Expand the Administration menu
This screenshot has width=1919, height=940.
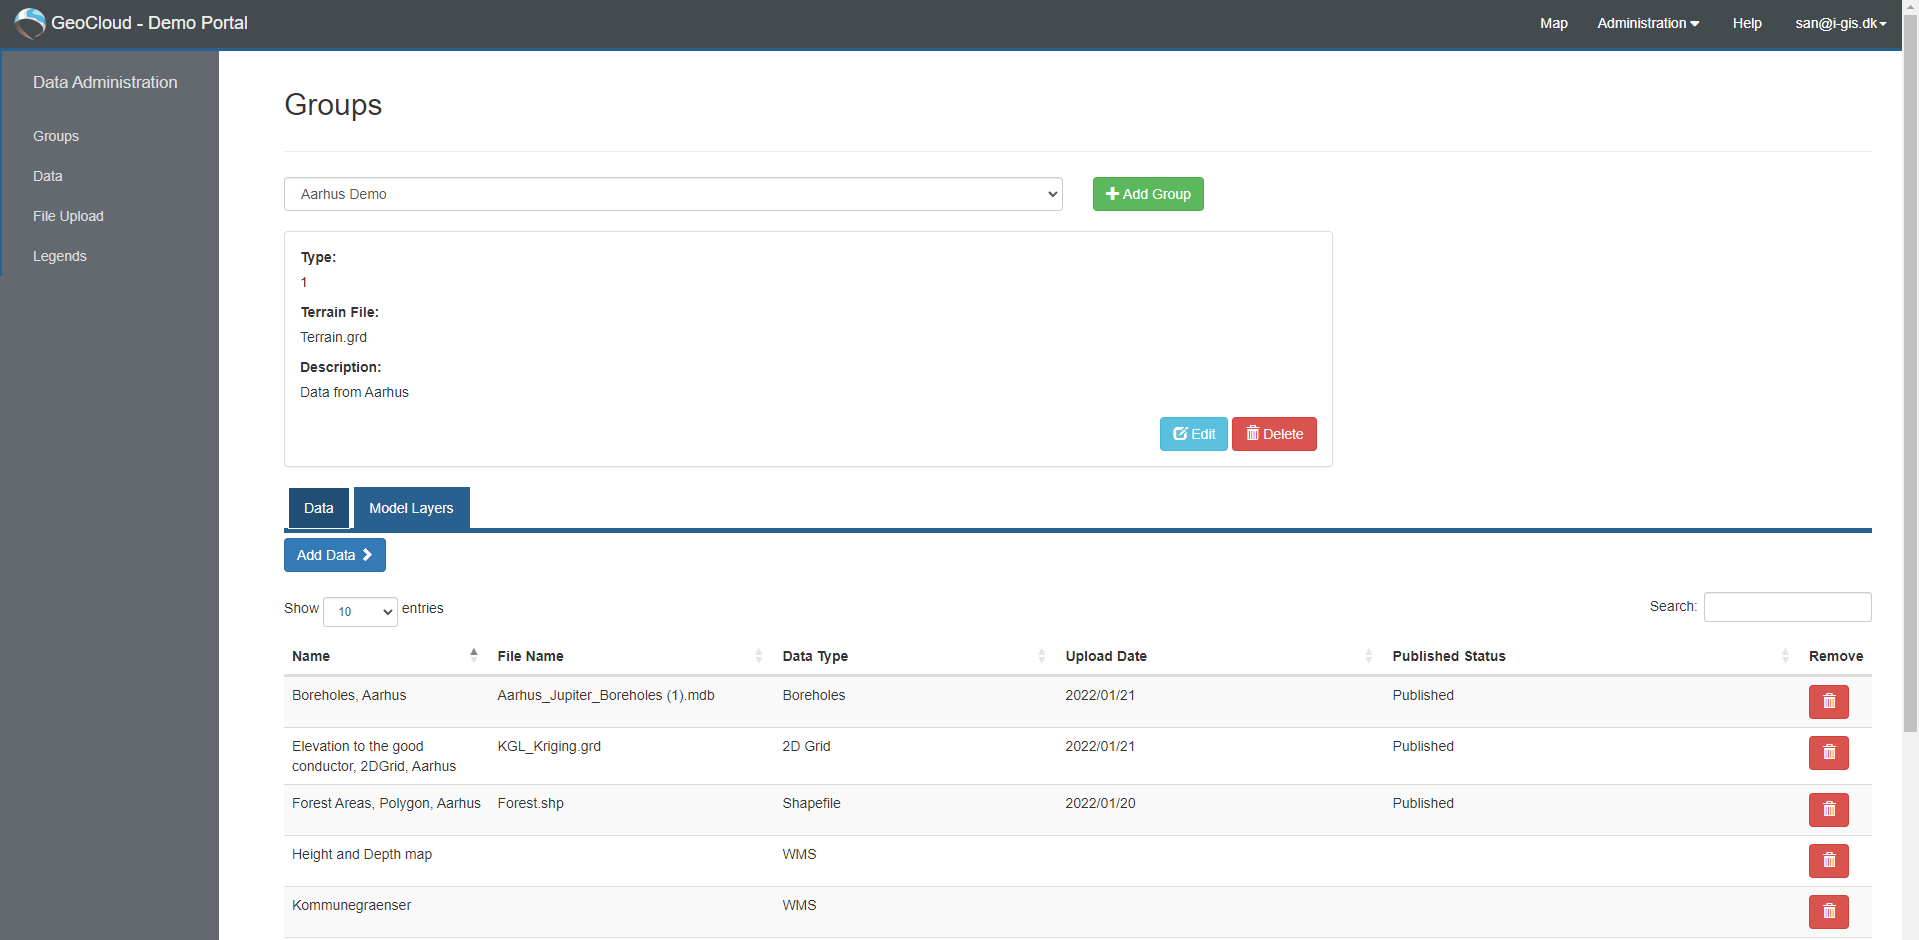[x=1647, y=23]
